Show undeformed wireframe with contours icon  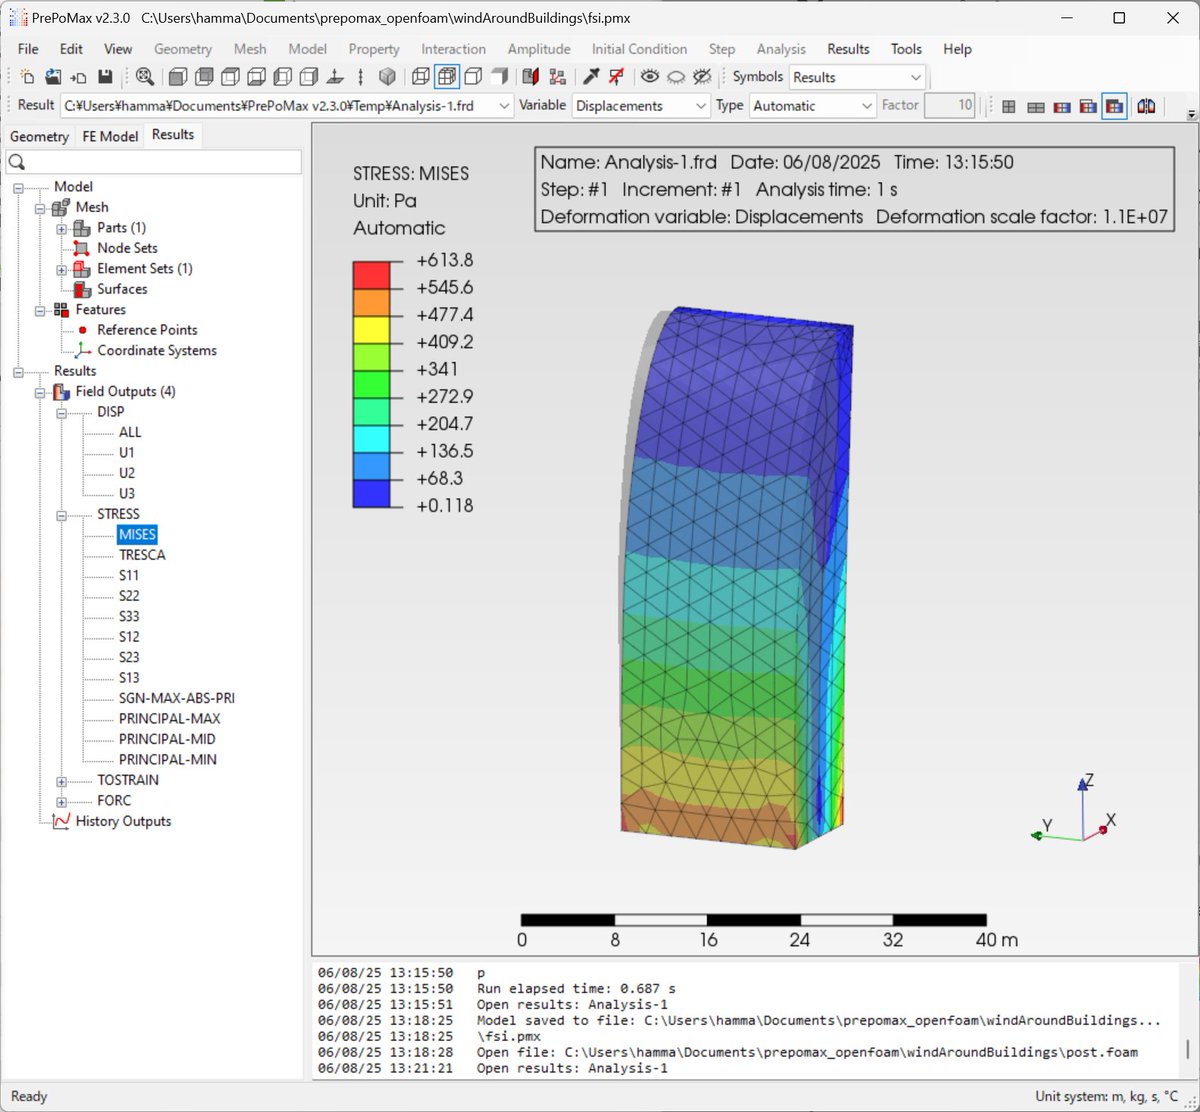pyautogui.click(x=1088, y=106)
